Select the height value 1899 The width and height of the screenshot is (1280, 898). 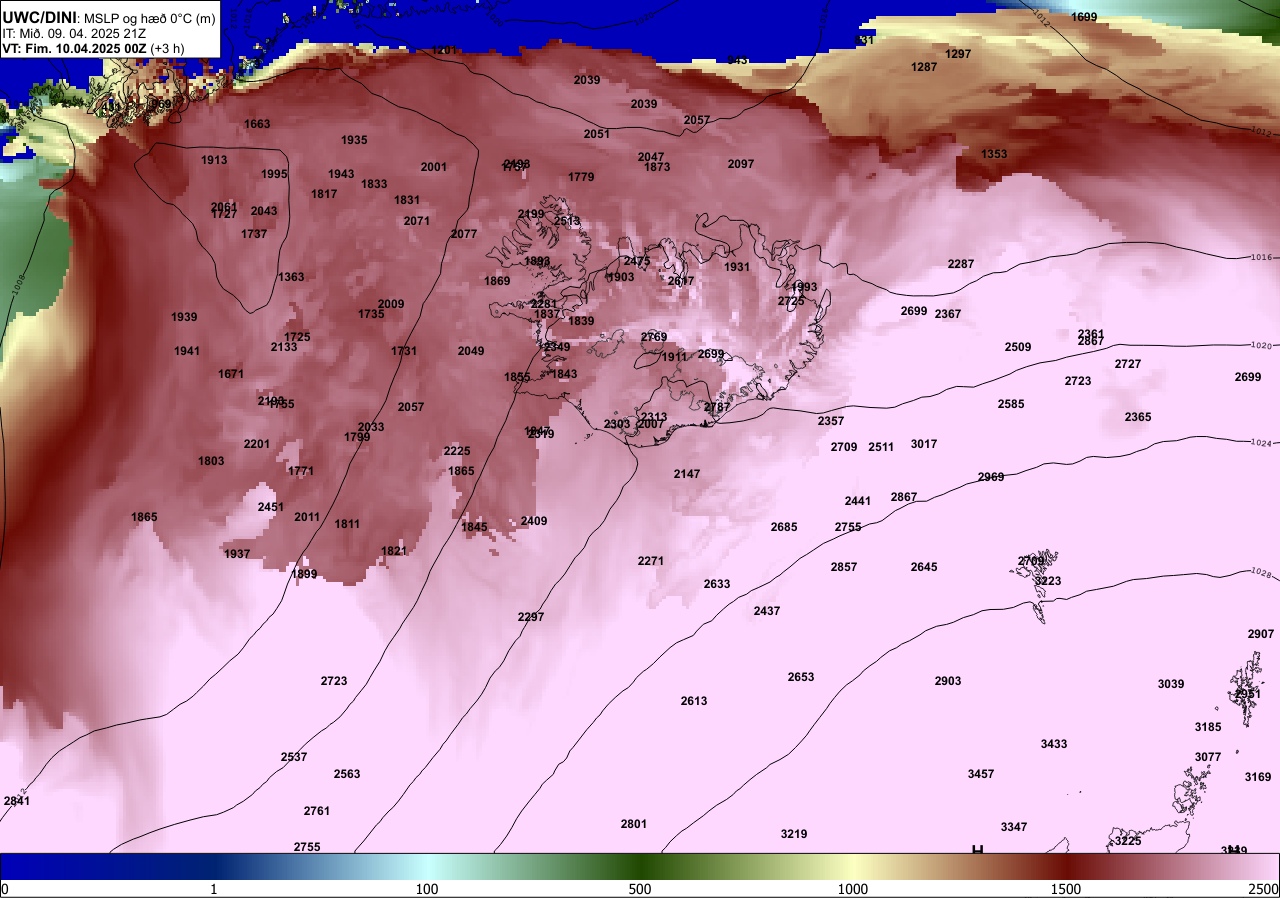[x=304, y=574]
